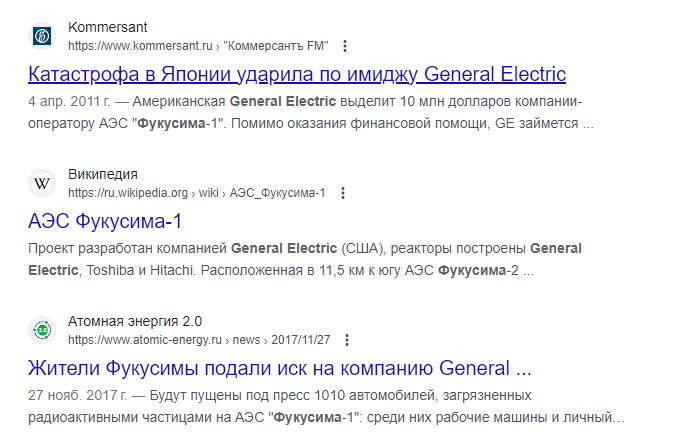Click the 27 нояб. 2017 г. date in the snippet
The image size is (695, 446).
click(x=78, y=395)
